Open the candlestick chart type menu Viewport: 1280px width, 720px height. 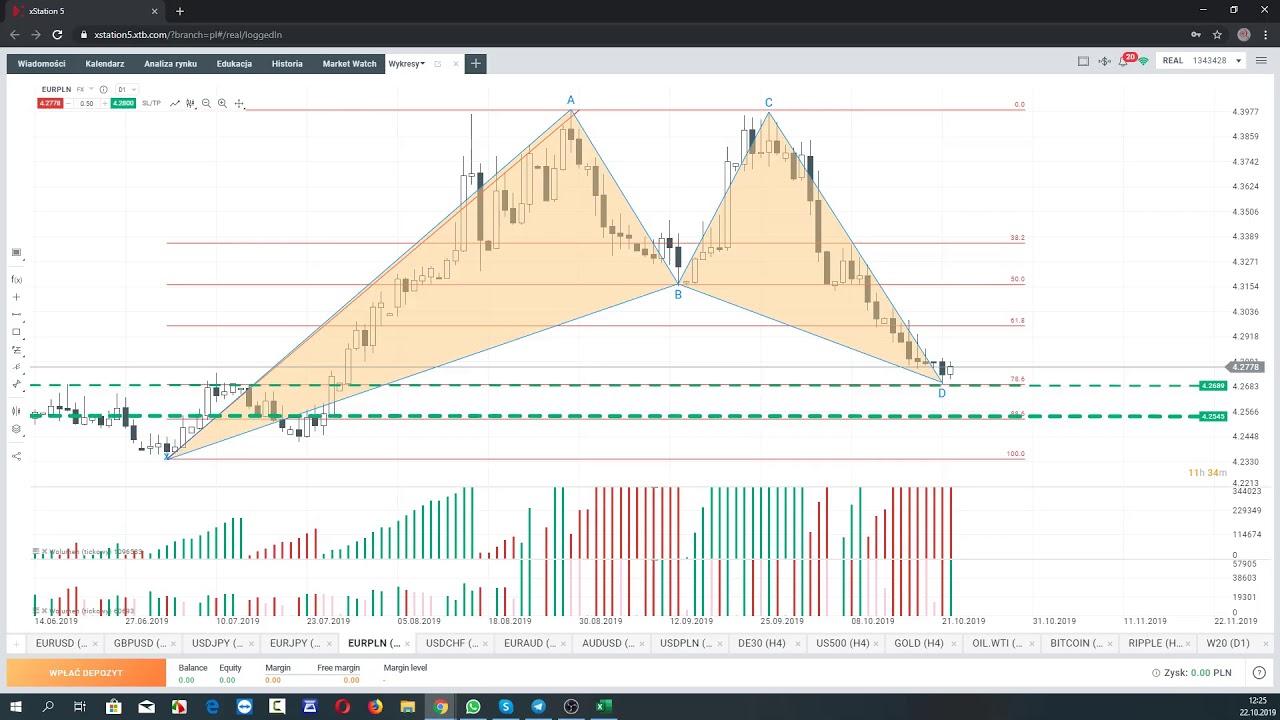coord(190,103)
